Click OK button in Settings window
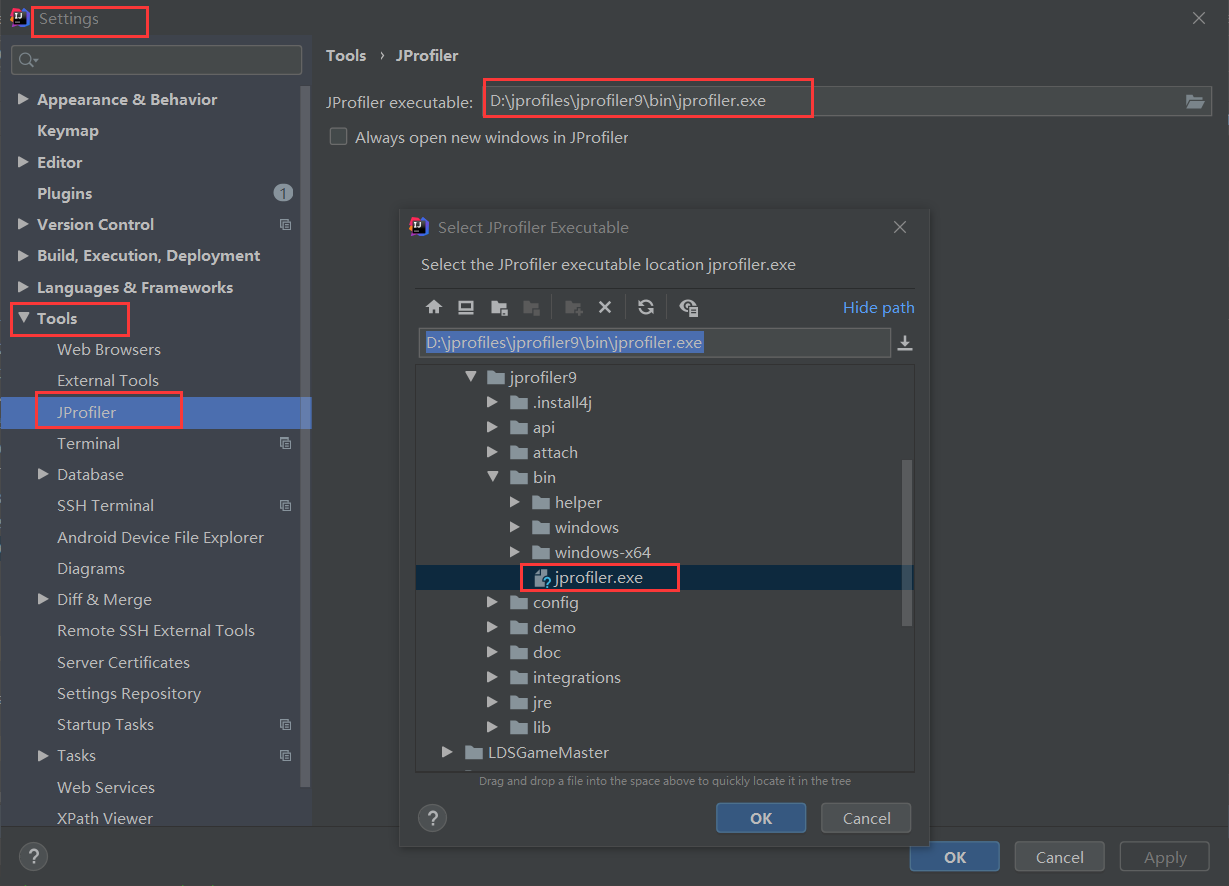1229x886 pixels. pos(955,857)
